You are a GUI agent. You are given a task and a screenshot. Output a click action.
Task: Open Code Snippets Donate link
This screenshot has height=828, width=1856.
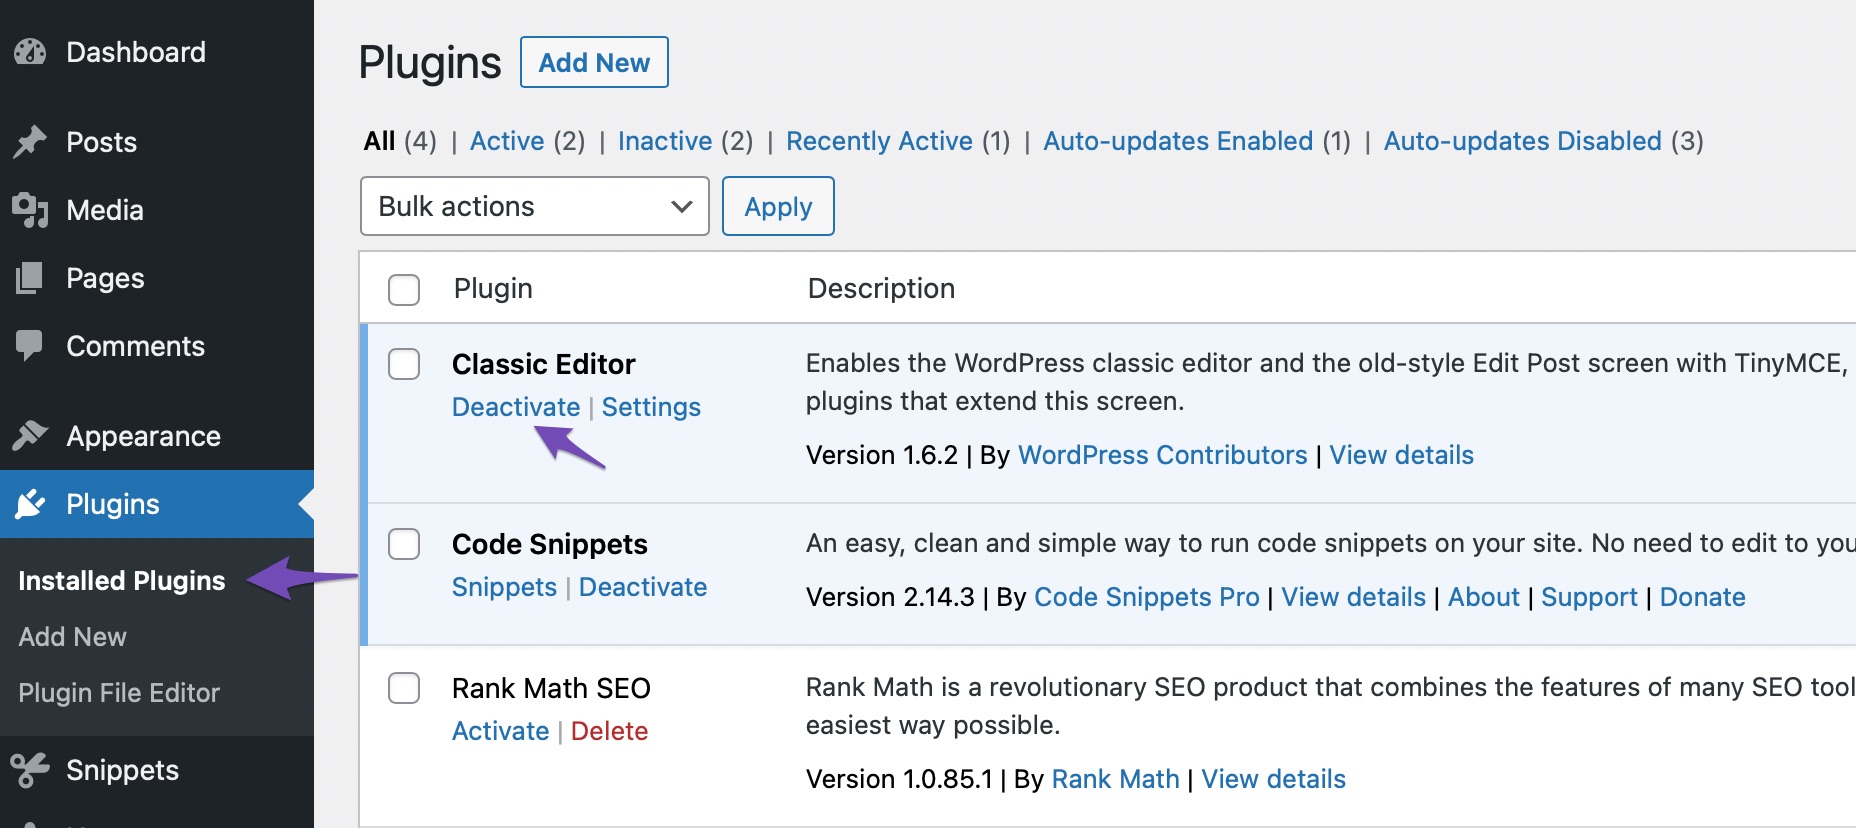pyautogui.click(x=1702, y=597)
